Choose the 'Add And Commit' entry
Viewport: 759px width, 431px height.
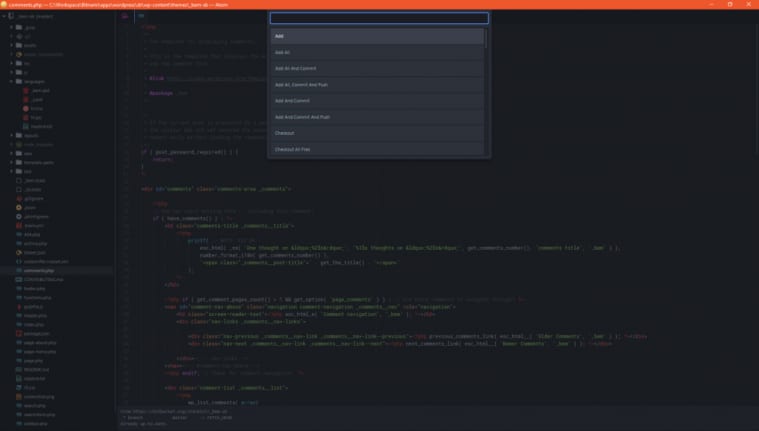[x=377, y=101]
